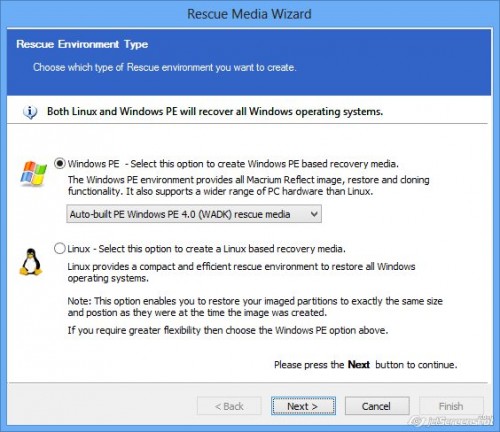Click the blue information bubble icon
This screenshot has height=432, width=500.
tap(30, 112)
